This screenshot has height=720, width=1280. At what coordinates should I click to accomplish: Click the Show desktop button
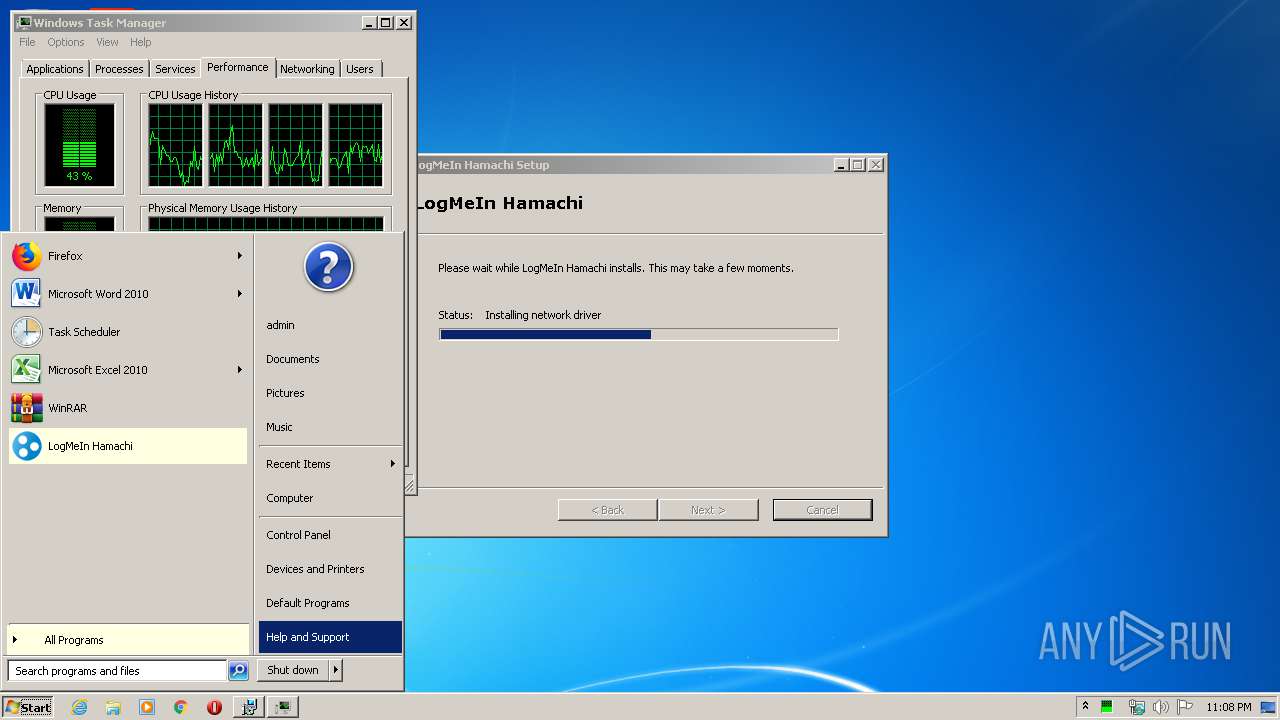tap(1269, 707)
